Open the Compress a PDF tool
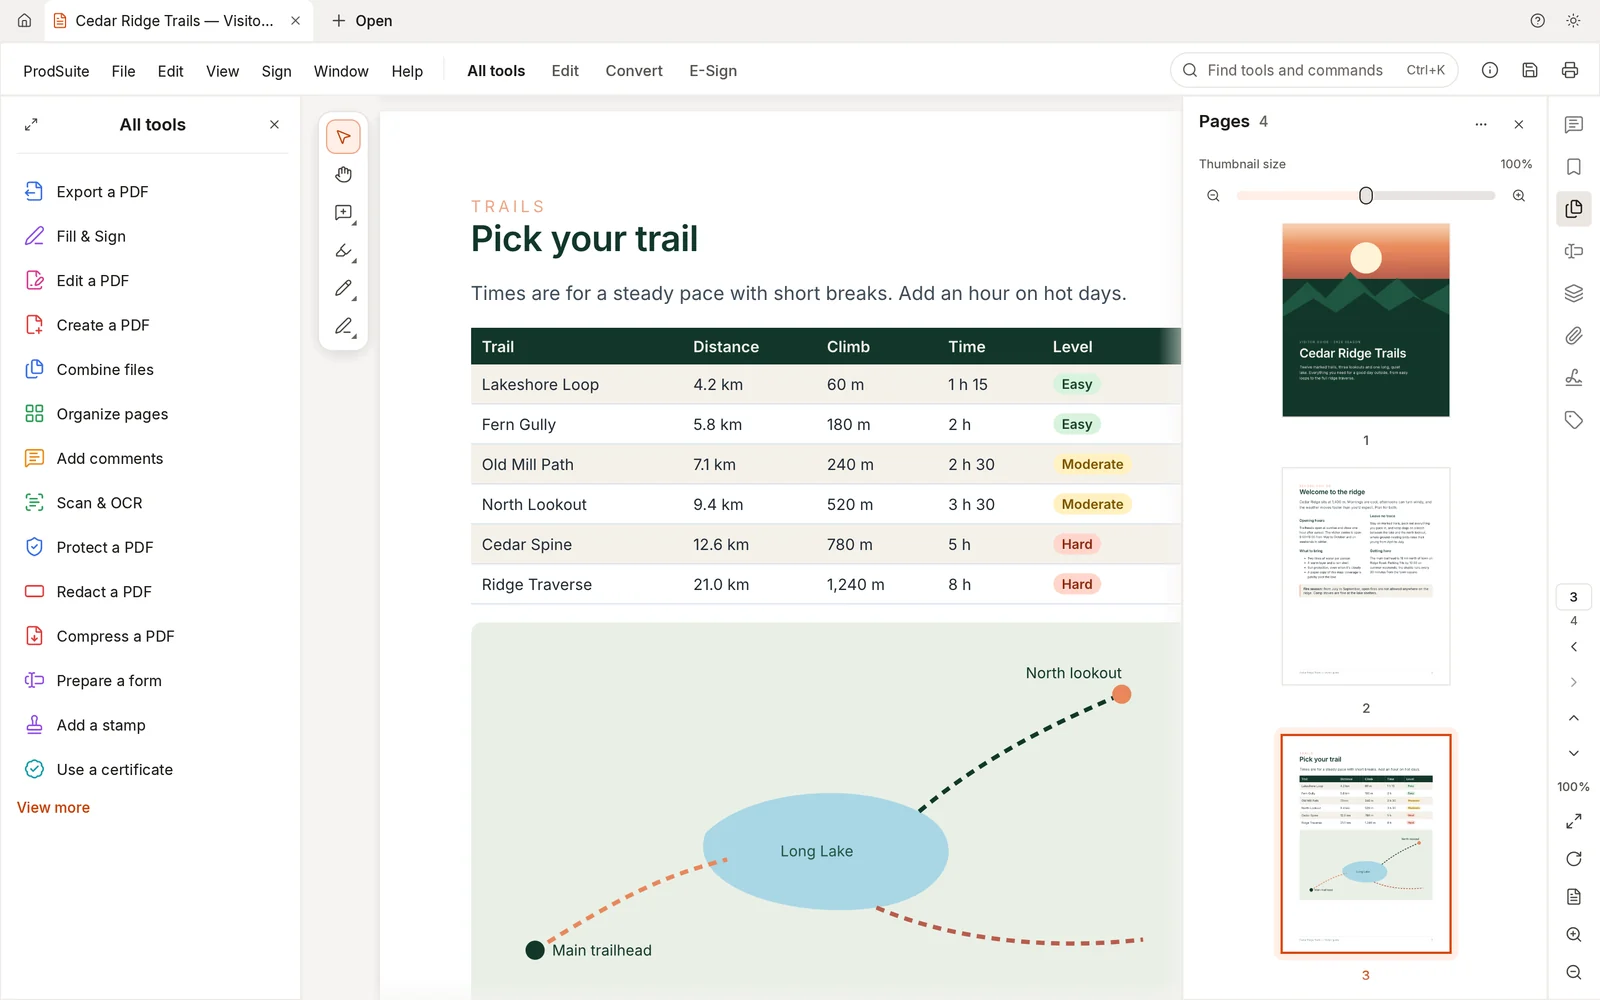This screenshot has height=1000, width=1600. 152,636
